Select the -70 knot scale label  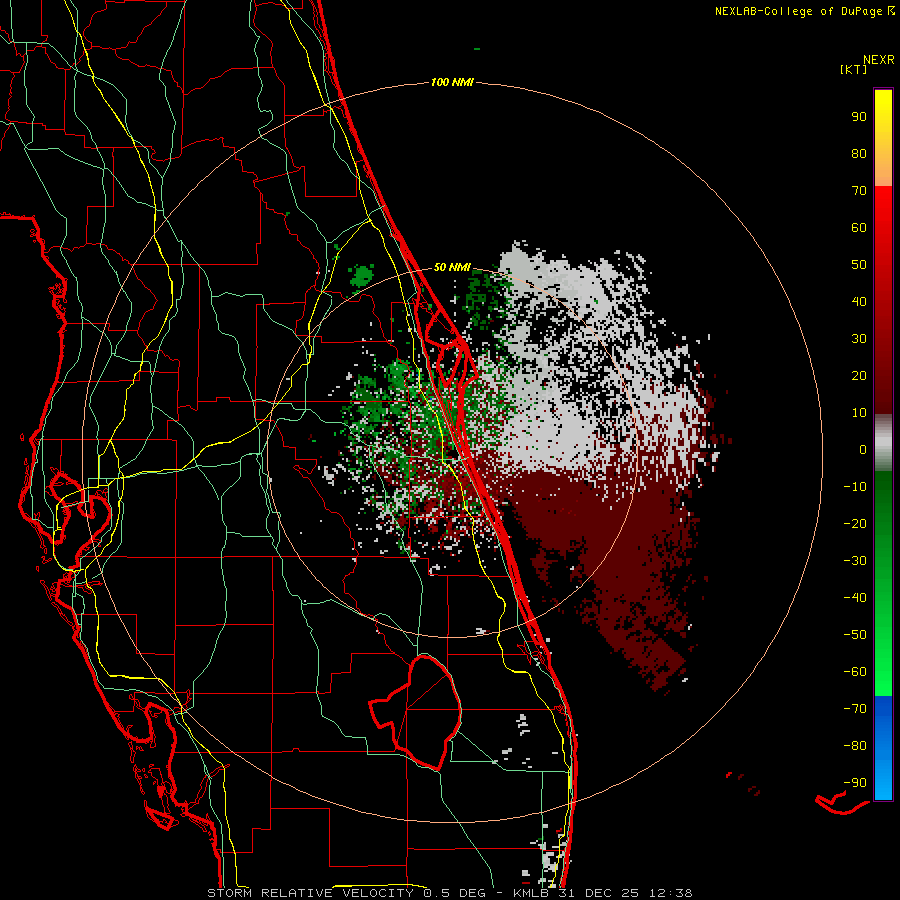(x=855, y=708)
